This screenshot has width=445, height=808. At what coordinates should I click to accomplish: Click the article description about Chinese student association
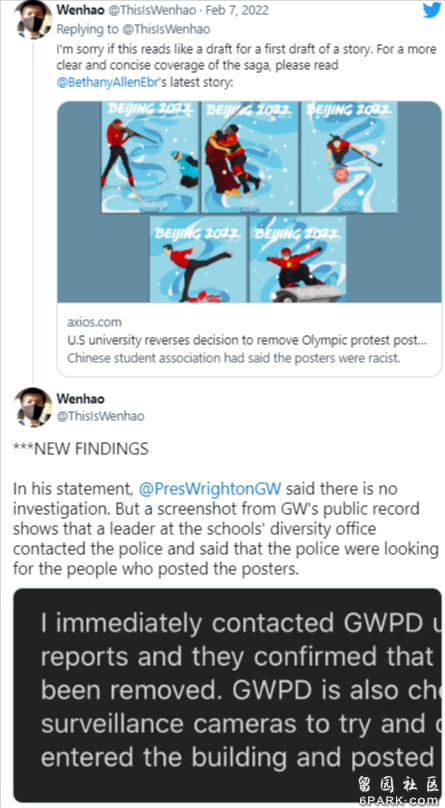pyautogui.click(x=233, y=358)
